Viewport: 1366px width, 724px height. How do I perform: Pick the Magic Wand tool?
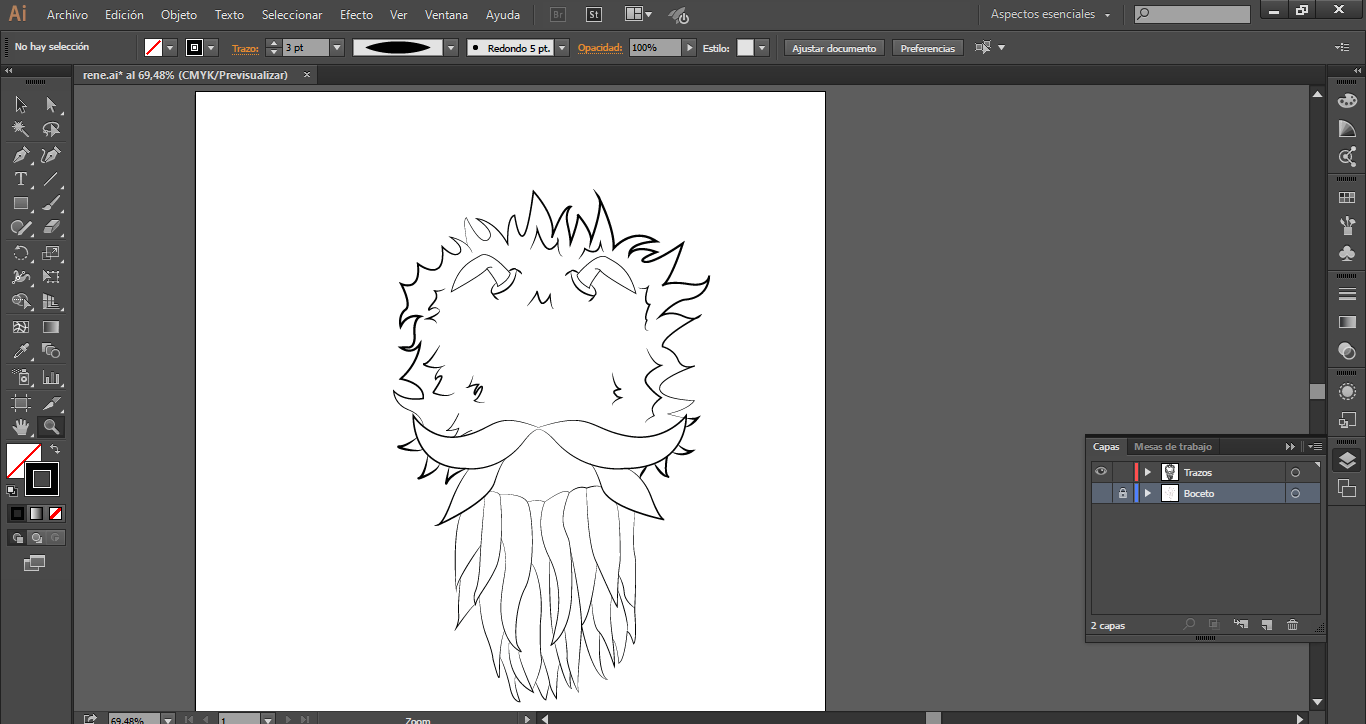20,130
